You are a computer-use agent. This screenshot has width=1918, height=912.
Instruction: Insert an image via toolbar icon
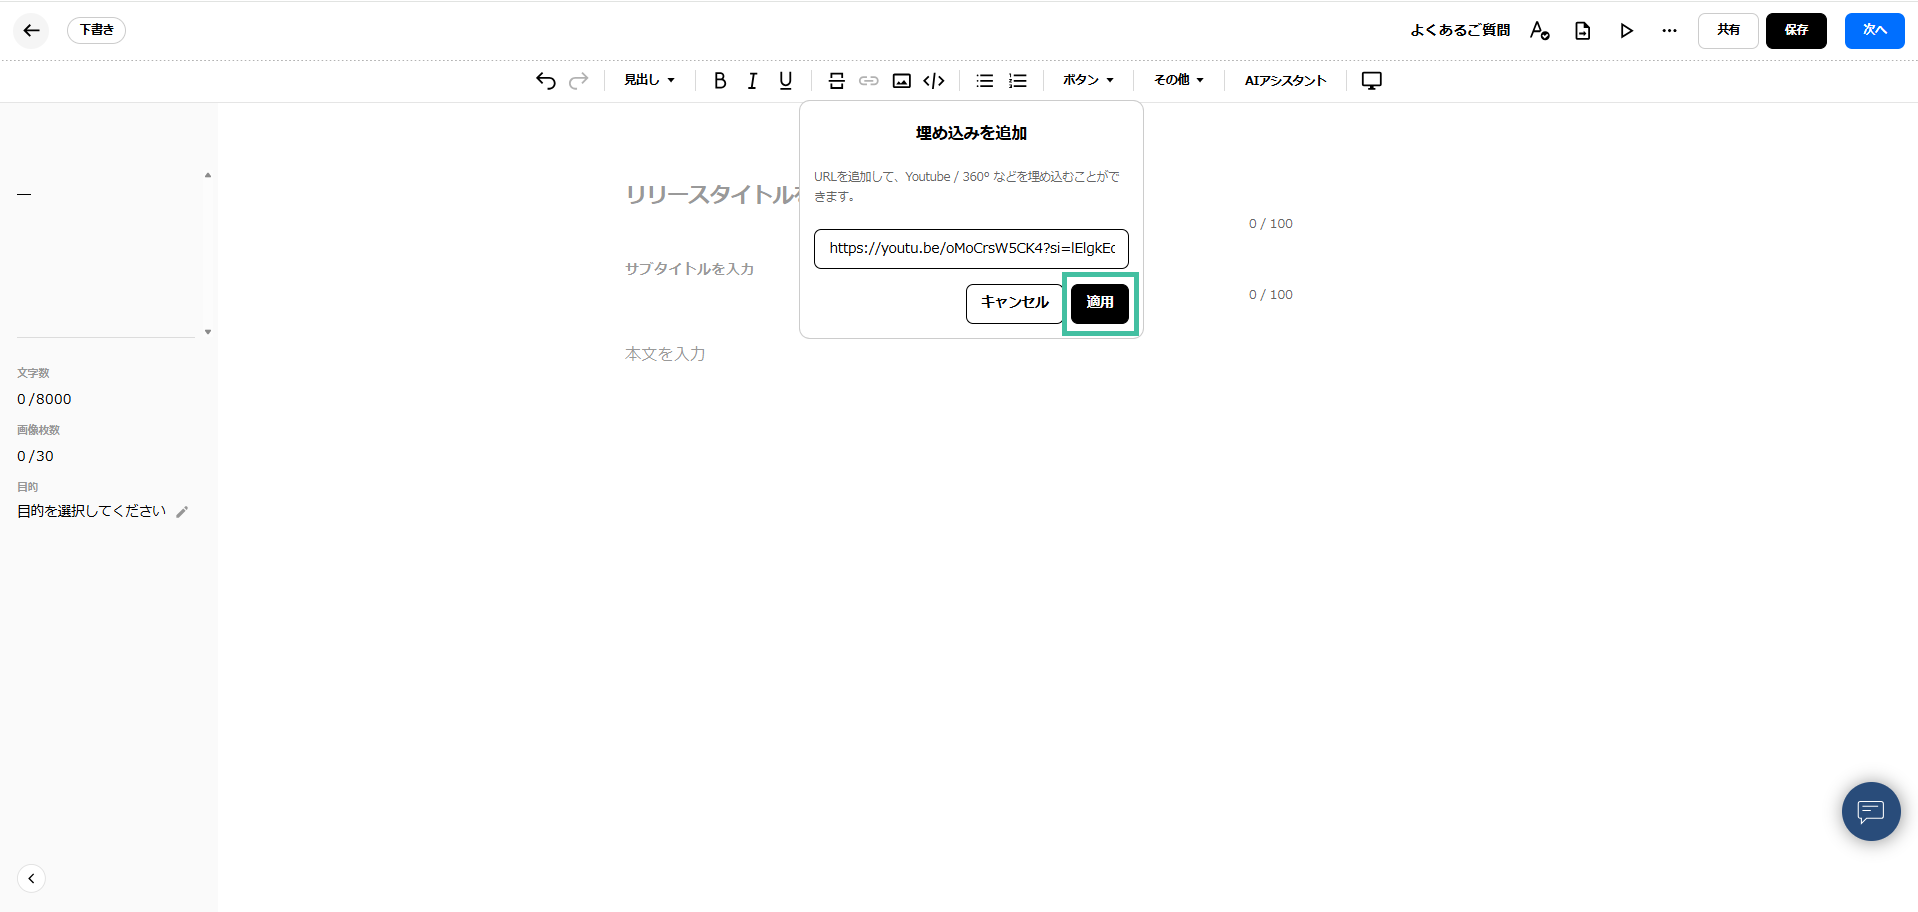901,81
